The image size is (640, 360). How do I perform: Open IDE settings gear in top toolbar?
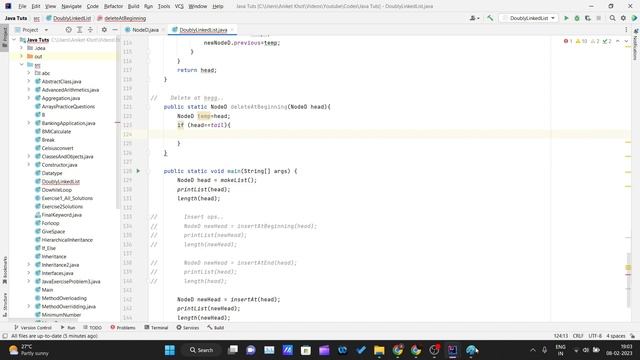click(x=623, y=18)
